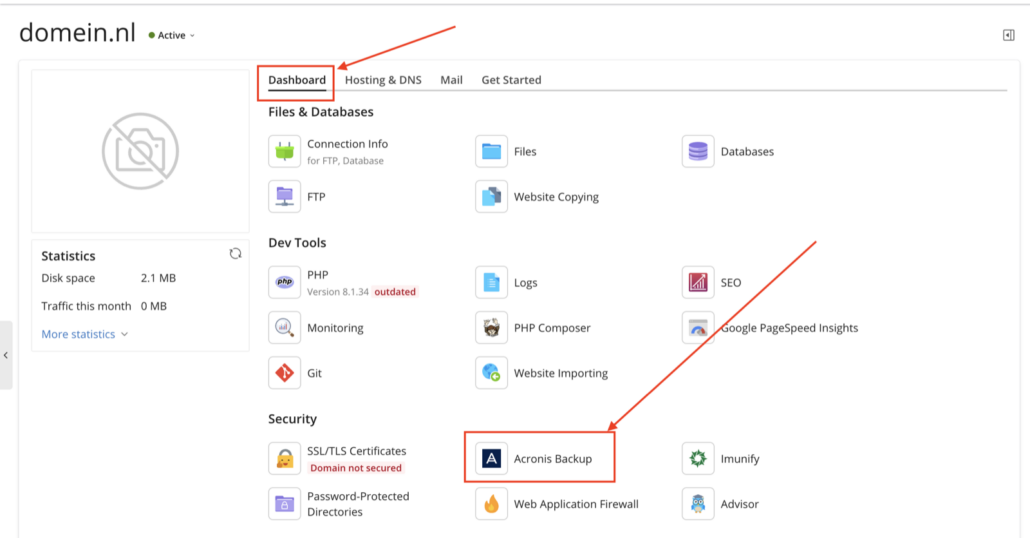
Task: Click the Imunify icon
Action: [698, 459]
